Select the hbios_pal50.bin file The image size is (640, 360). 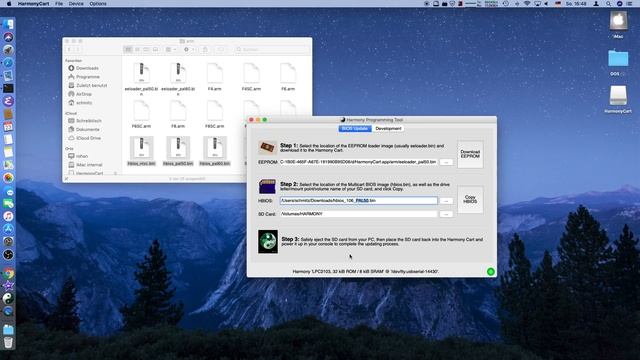coord(178,151)
